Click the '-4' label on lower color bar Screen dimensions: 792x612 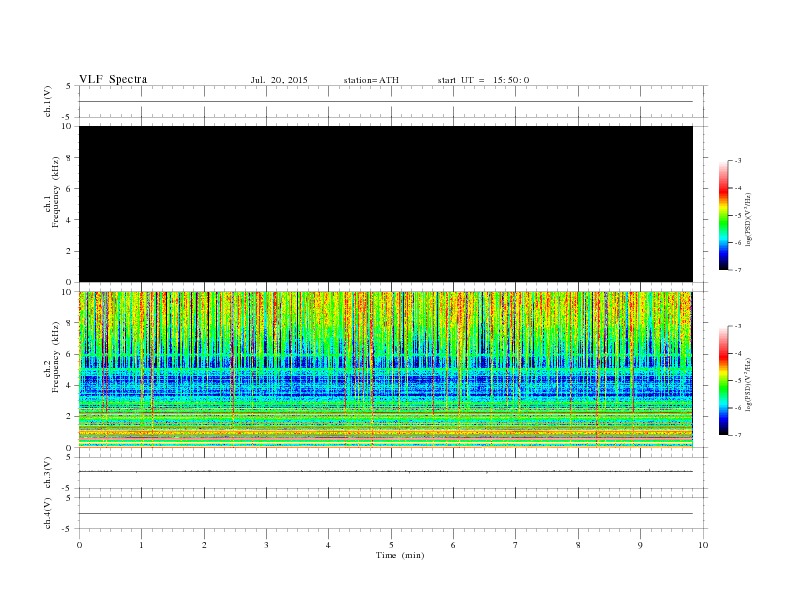point(738,353)
